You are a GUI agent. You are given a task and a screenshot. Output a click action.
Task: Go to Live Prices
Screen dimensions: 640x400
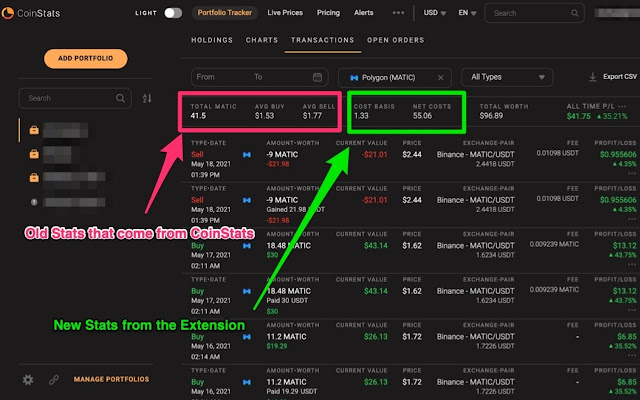[285, 13]
